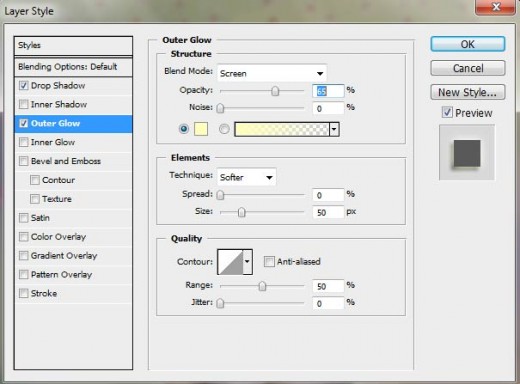The image size is (520, 384).
Task: Click the Opacity value field
Action: [x=328, y=91]
